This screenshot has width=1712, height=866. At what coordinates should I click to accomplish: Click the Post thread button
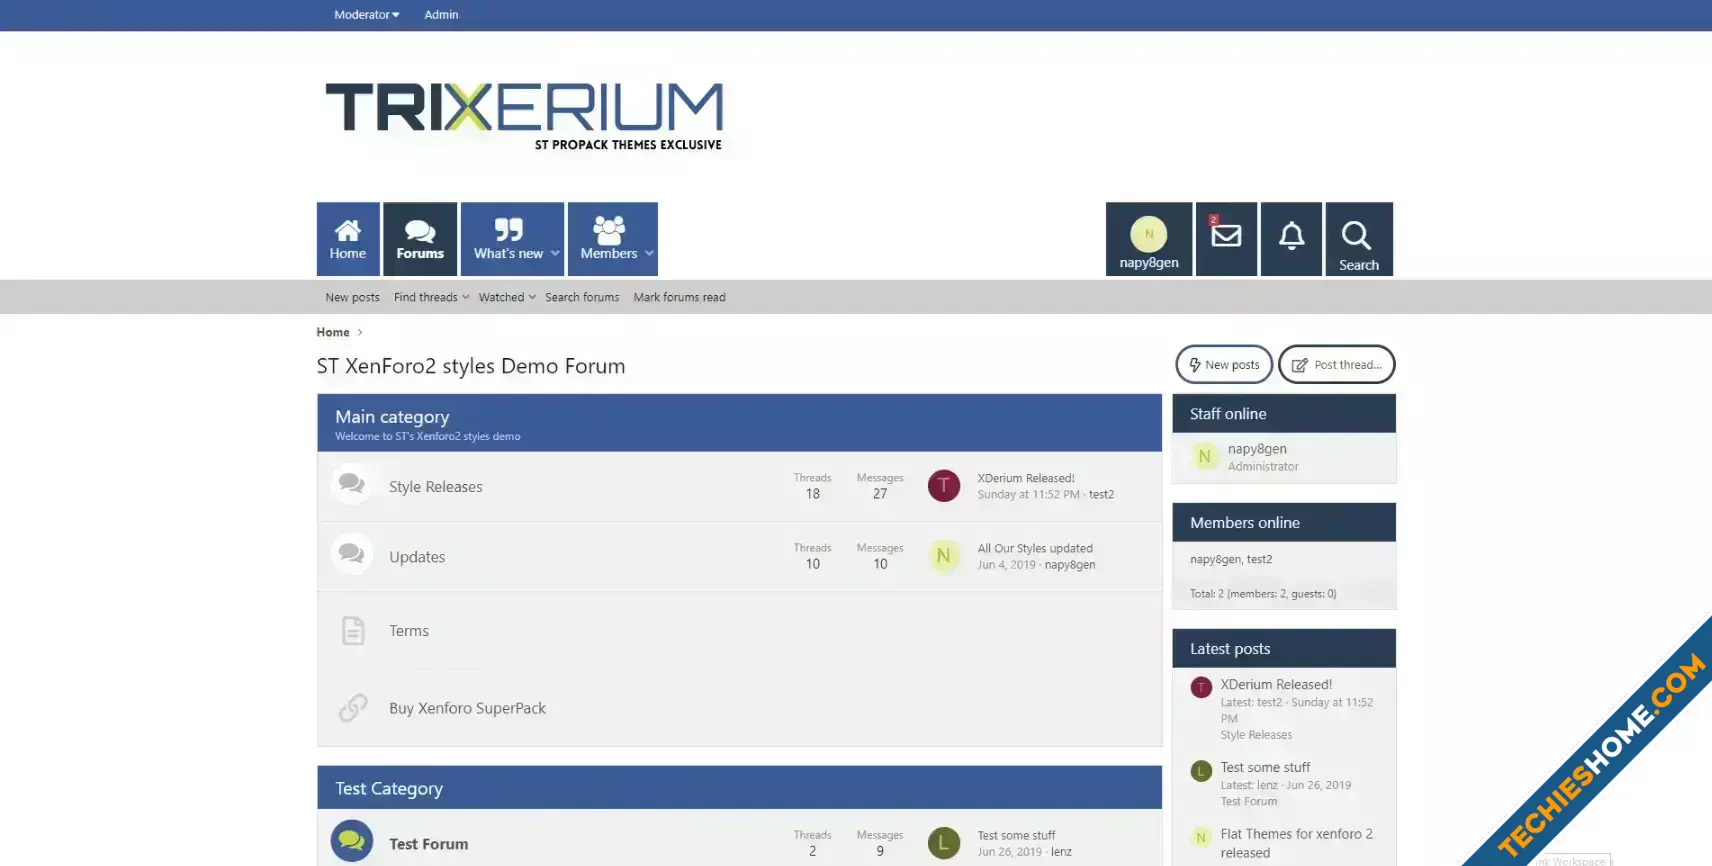1336,365
